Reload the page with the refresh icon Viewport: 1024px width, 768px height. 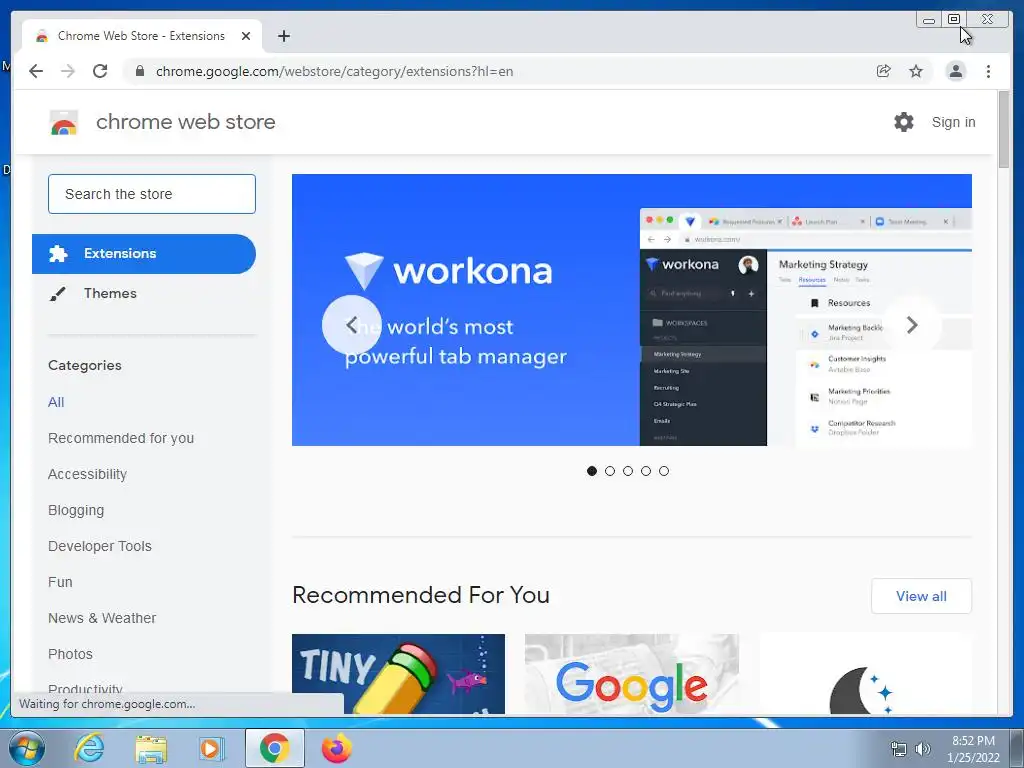coord(100,71)
